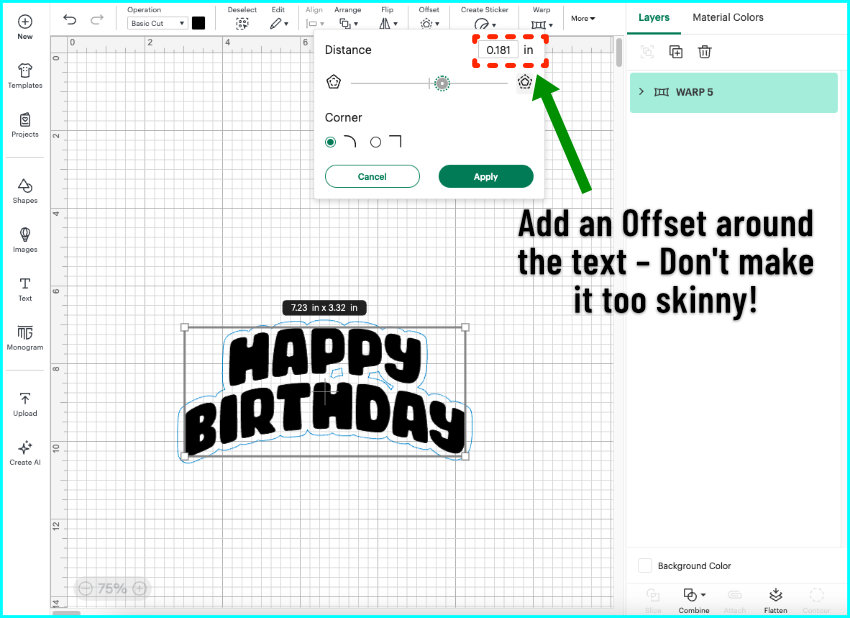Open the Arrange dropdown
This screenshot has height=618, width=850.
[348, 23]
